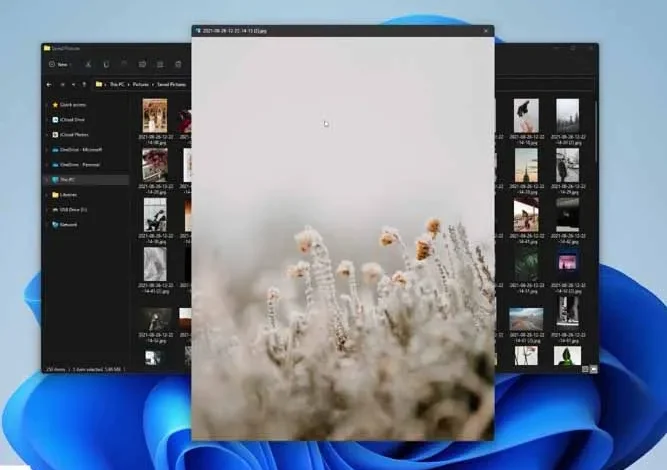Expand chevron between This PC and Pictures

[128, 85]
